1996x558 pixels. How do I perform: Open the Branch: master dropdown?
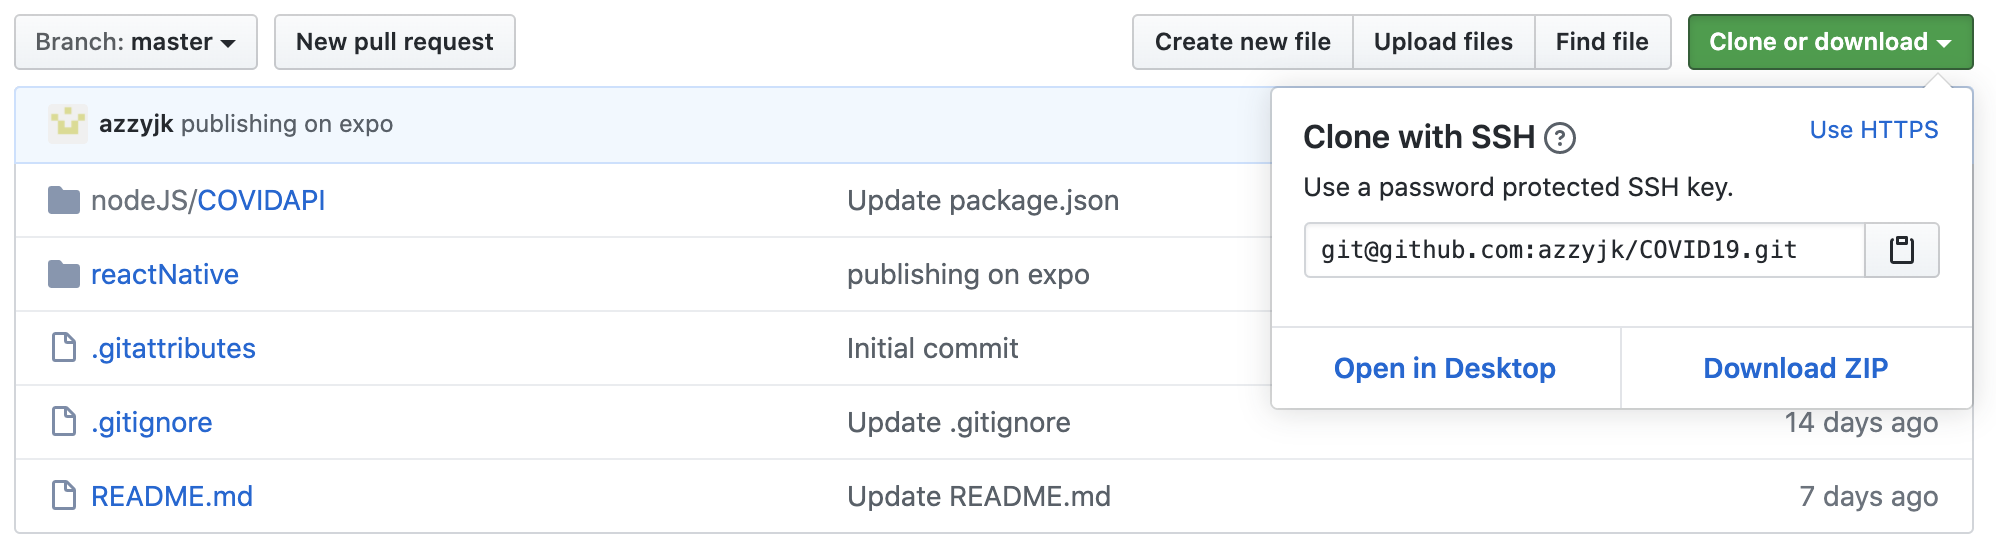pyautogui.click(x=136, y=42)
